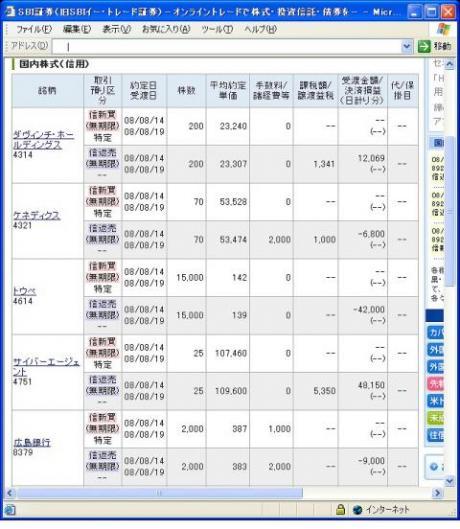Open the お気に入り(A) menu

(x=166, y=29)
